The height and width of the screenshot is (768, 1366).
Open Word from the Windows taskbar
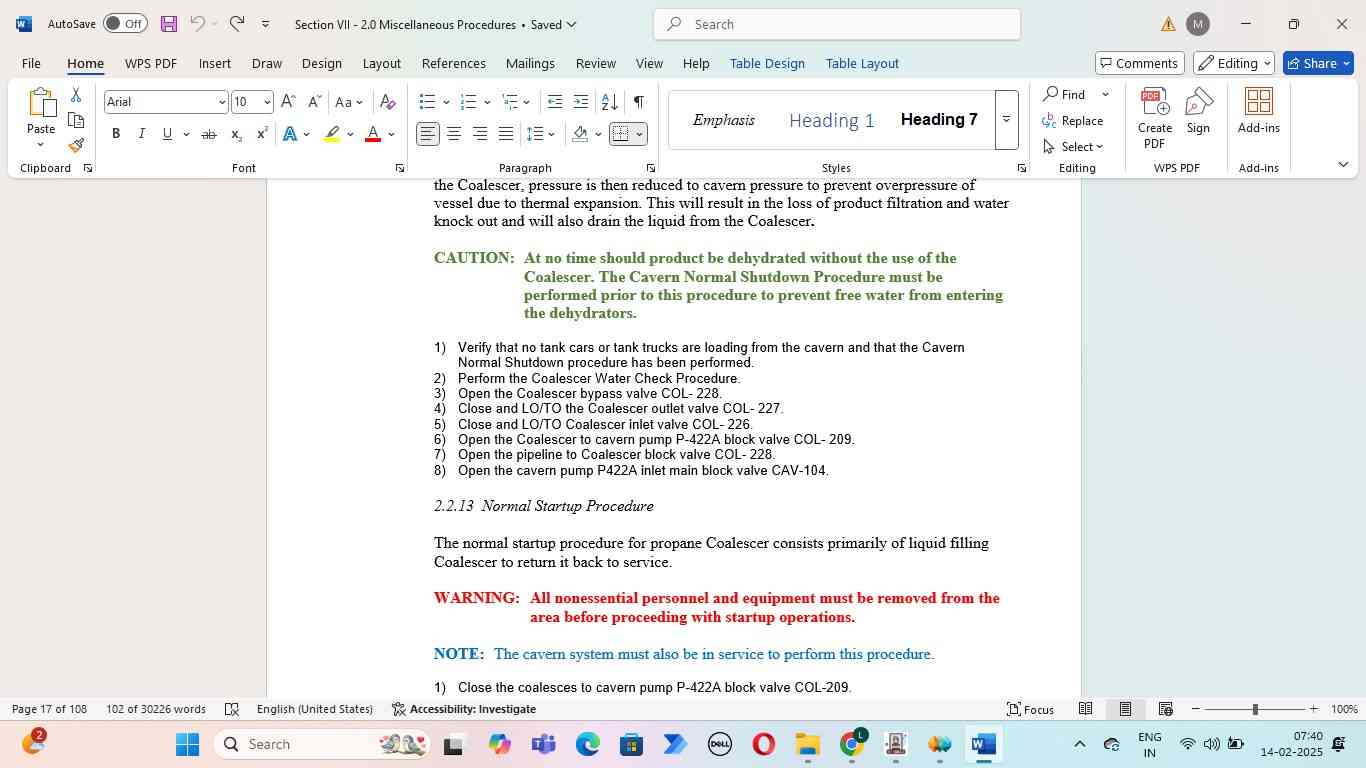984,744
